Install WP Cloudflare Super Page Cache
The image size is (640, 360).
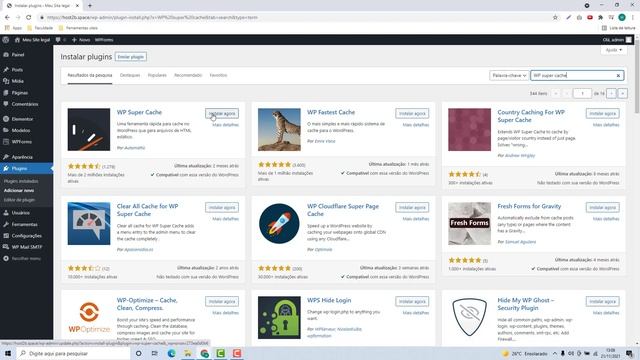pos(412,207)
